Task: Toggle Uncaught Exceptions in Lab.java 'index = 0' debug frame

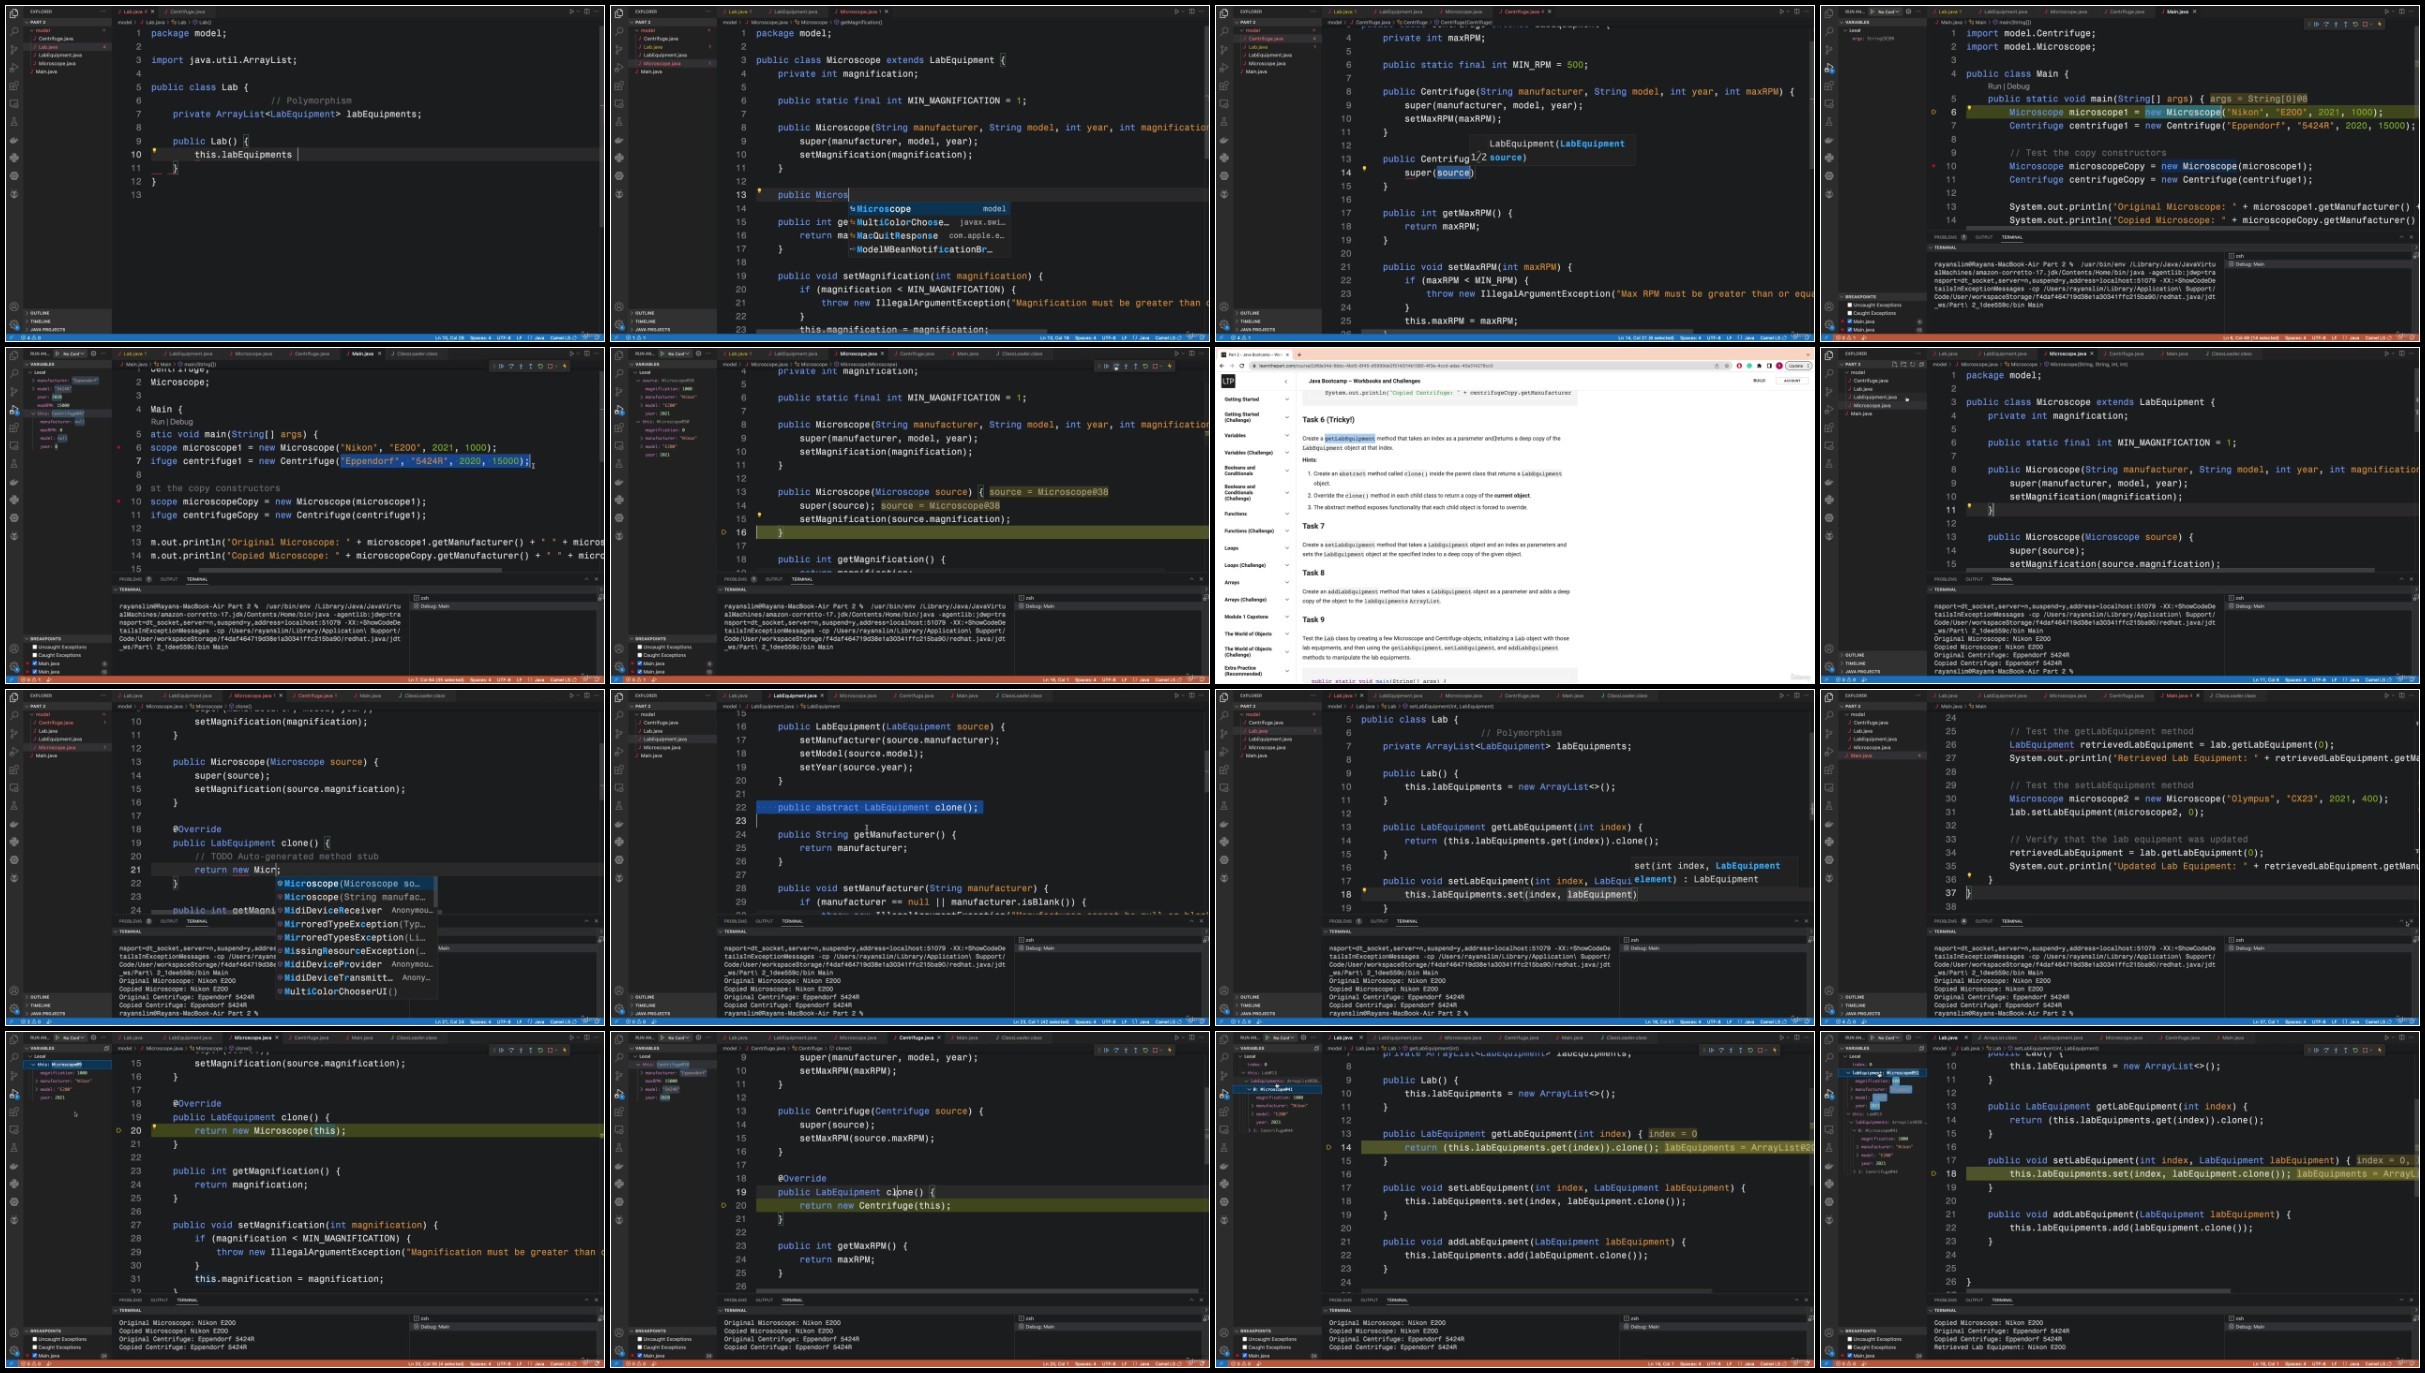Action: pyautogui.click(x=1245, y=1339)
